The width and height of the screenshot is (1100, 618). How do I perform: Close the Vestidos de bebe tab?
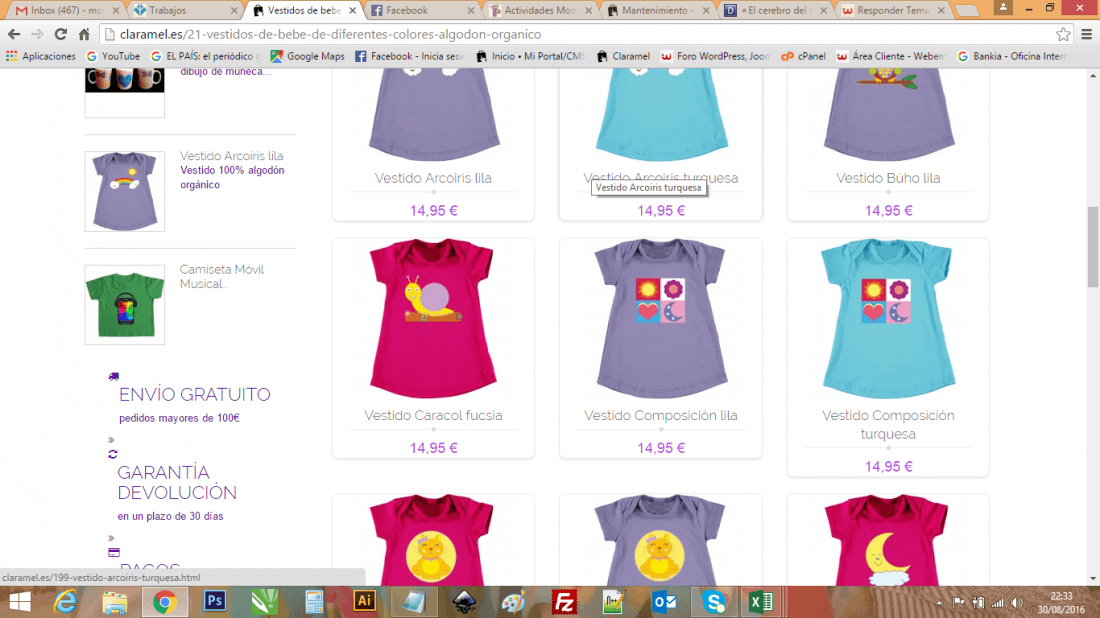pos(353,11)
